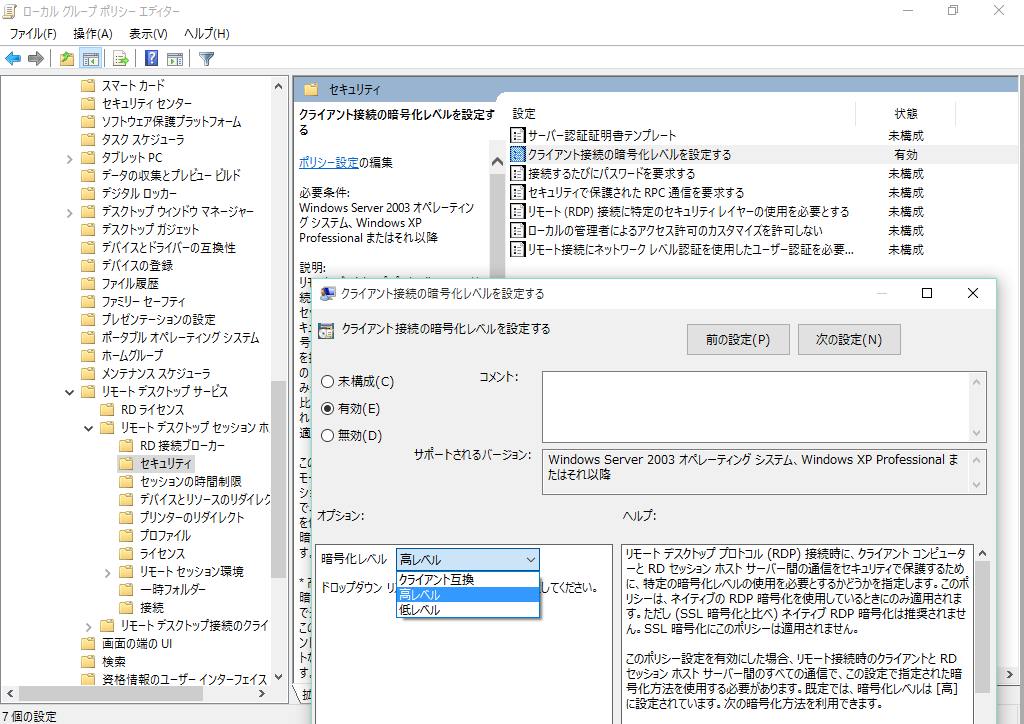1024x724 pixels.
Task: Choose クライアント互換 from the encryption list
Action: pyautogui.click(x=437, y=578)
